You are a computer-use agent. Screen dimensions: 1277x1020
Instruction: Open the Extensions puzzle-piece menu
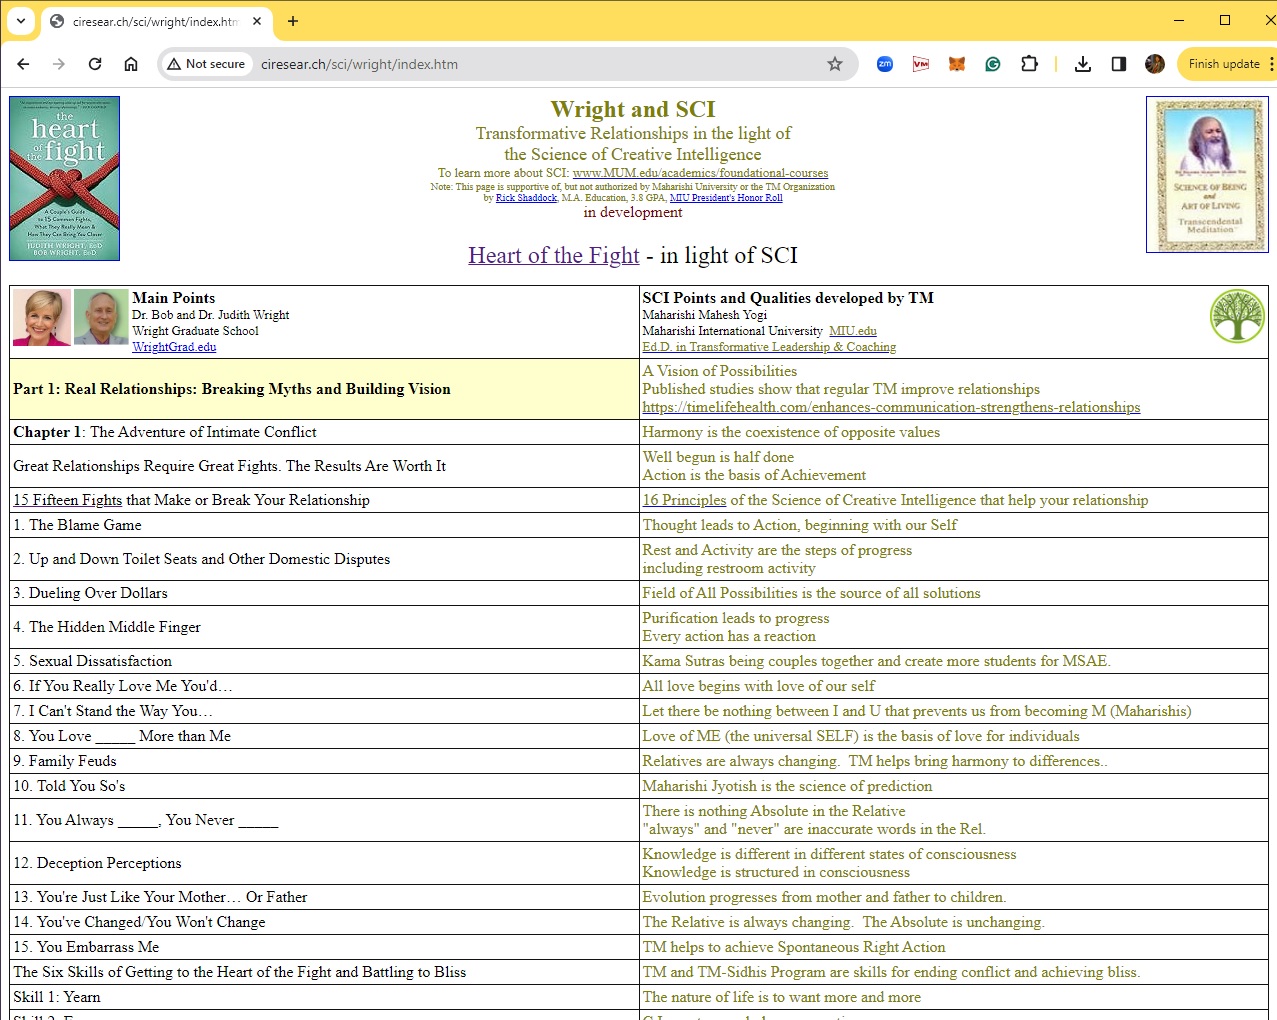pos(1029,64)
